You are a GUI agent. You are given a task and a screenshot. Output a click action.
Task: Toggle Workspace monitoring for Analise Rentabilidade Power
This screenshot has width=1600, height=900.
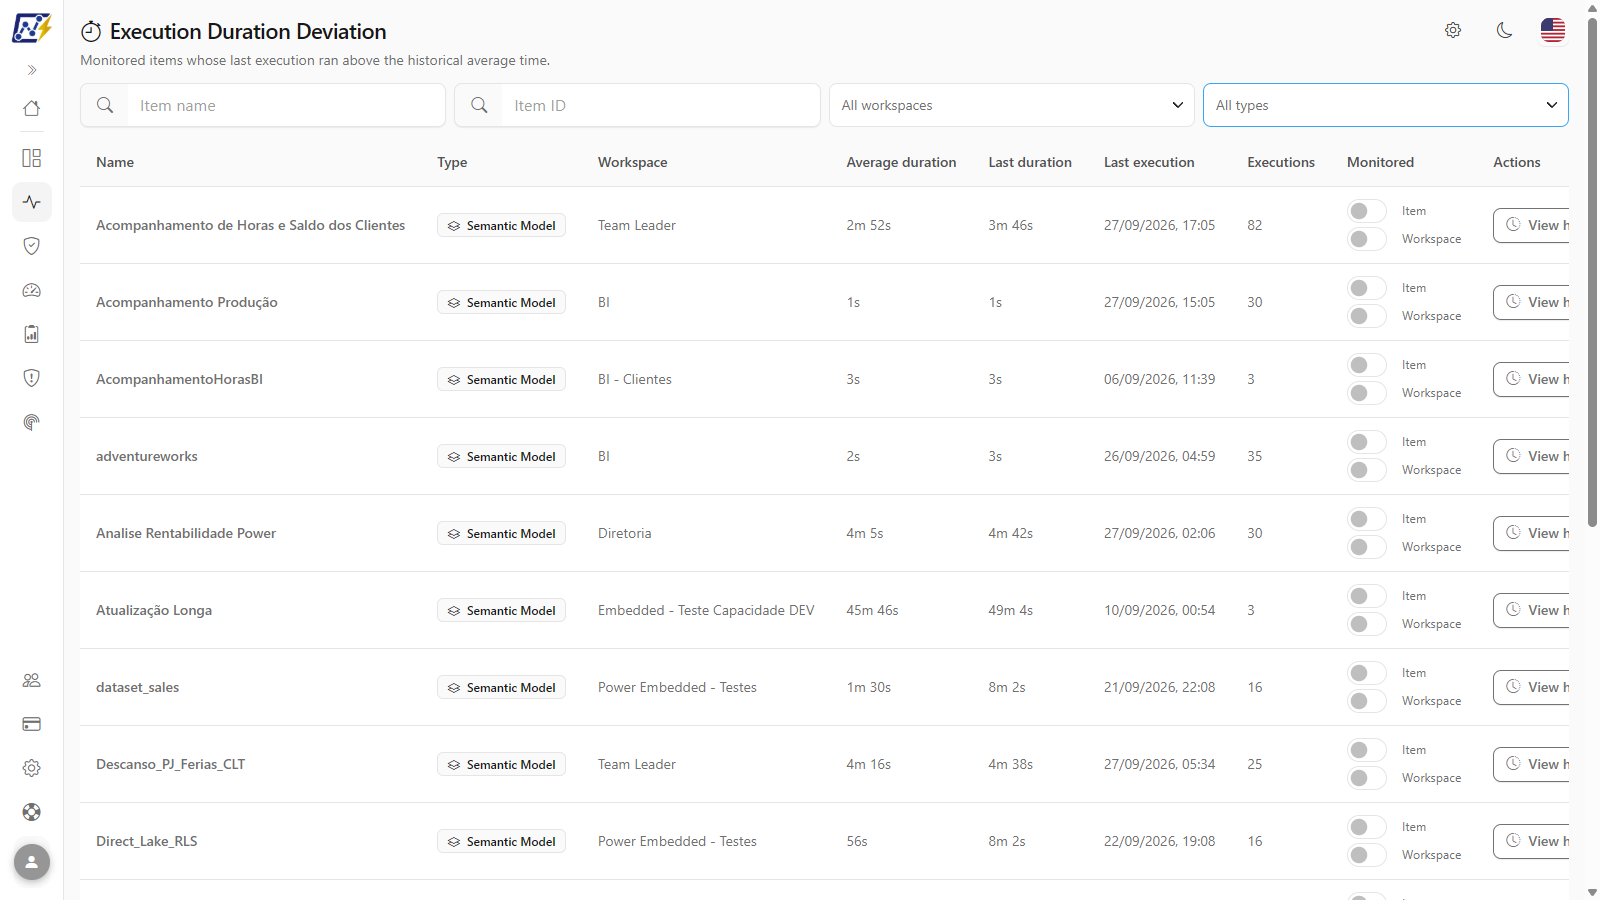[x=1366, y=547]
